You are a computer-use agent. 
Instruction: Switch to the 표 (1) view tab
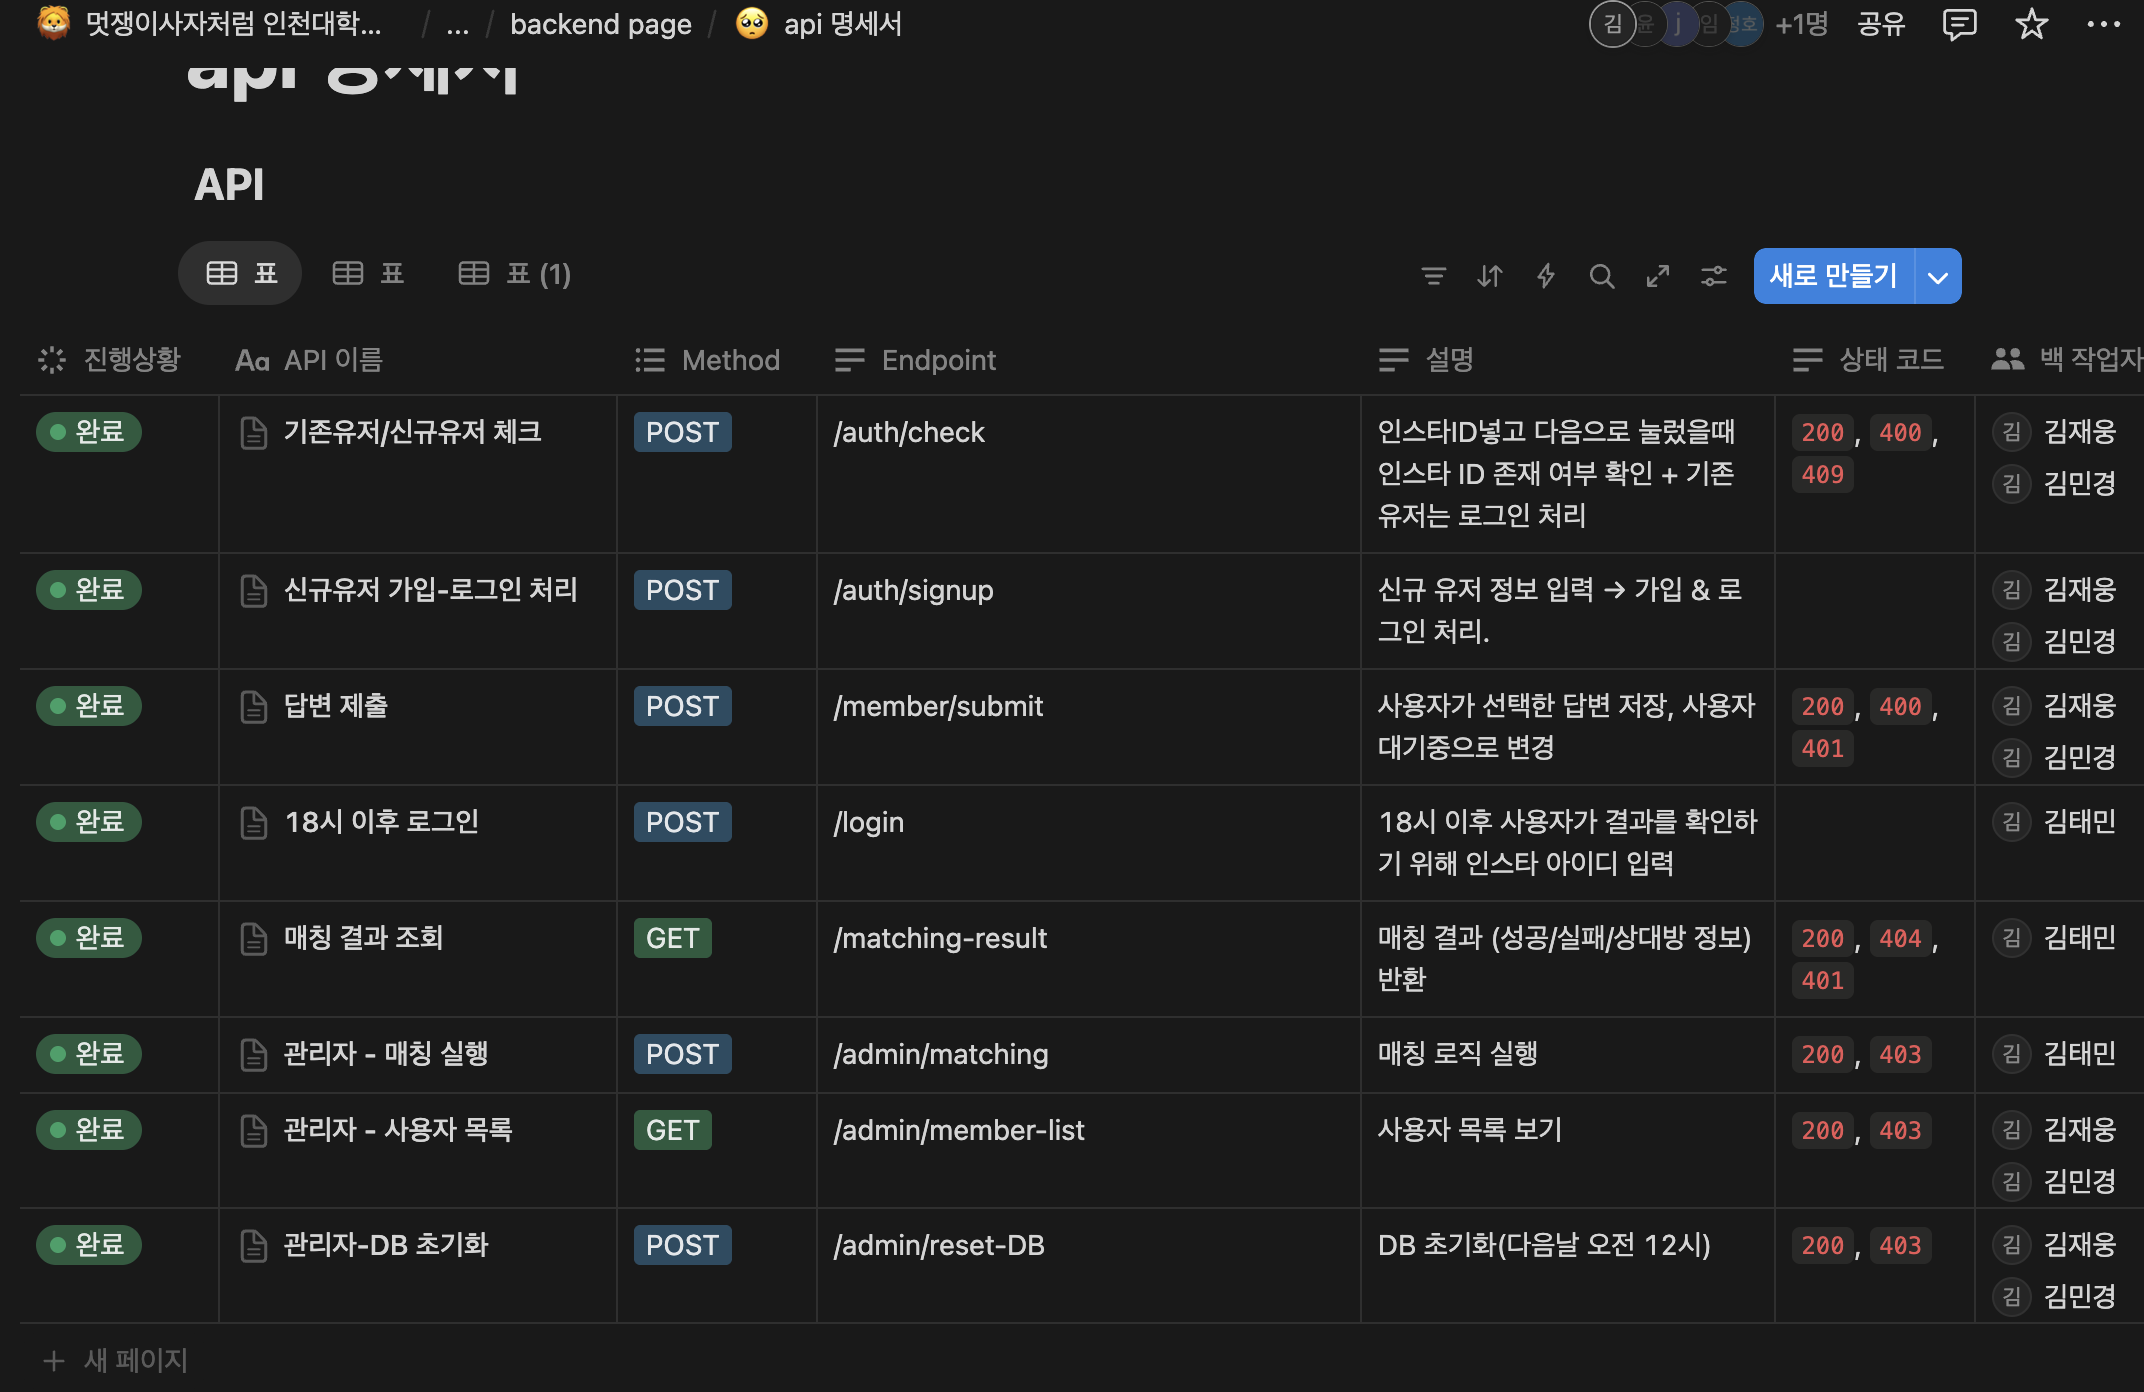515,274
